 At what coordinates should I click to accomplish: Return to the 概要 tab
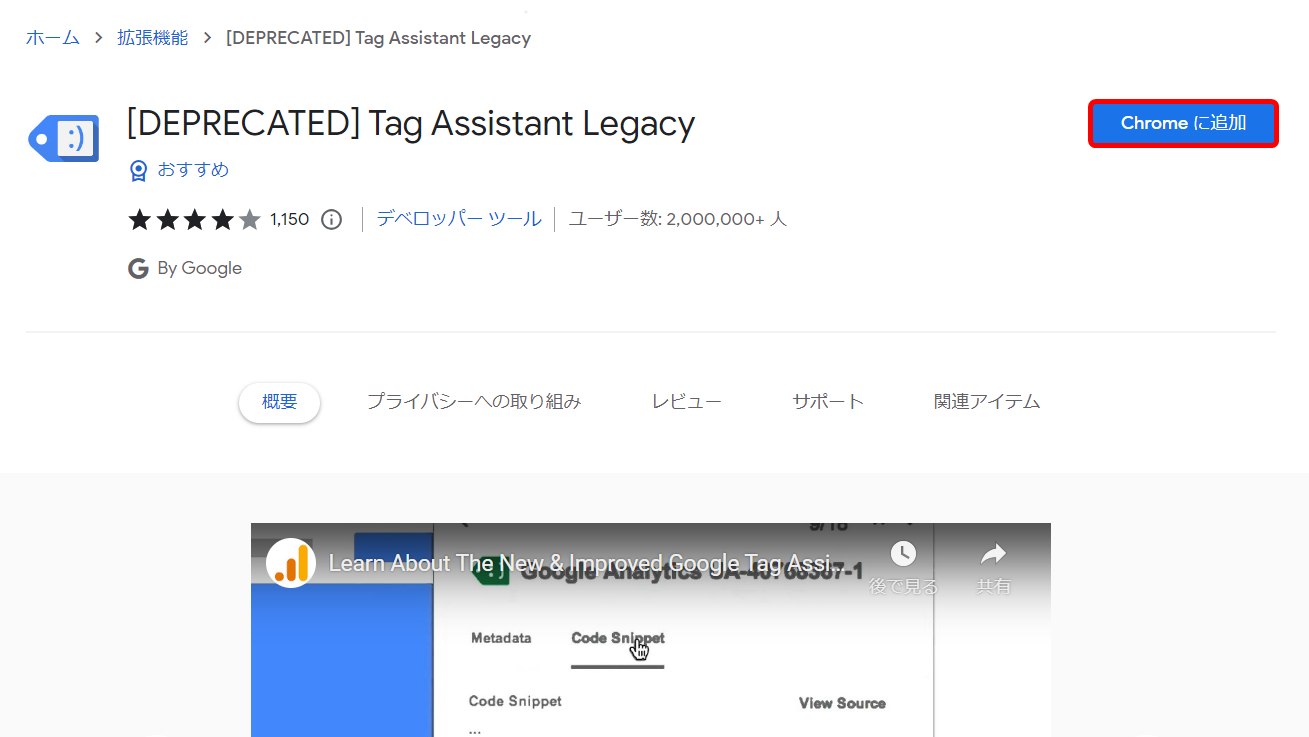[x=279, y=400]
